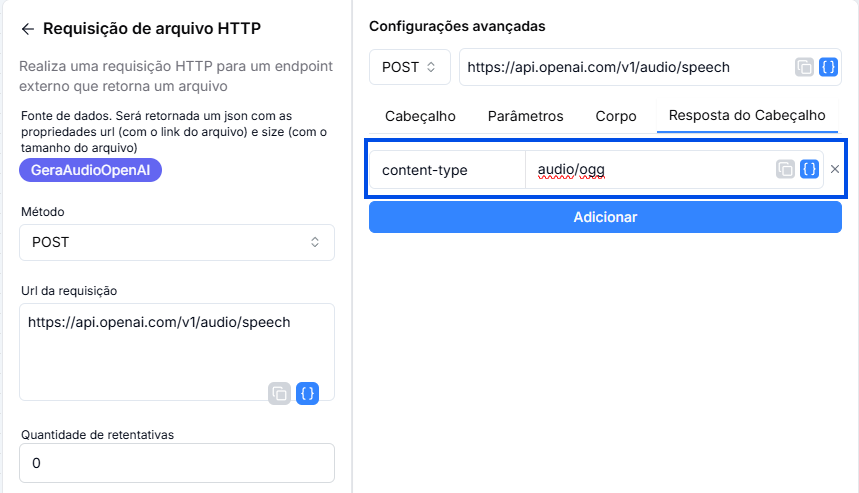Insert variable into content-type value field

(x=809, y=169)
